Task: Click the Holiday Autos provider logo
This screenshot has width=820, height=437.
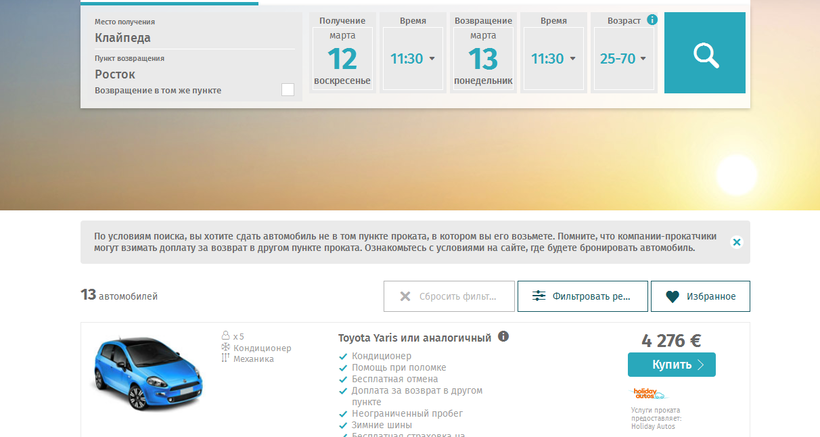Action: point(649,394)
